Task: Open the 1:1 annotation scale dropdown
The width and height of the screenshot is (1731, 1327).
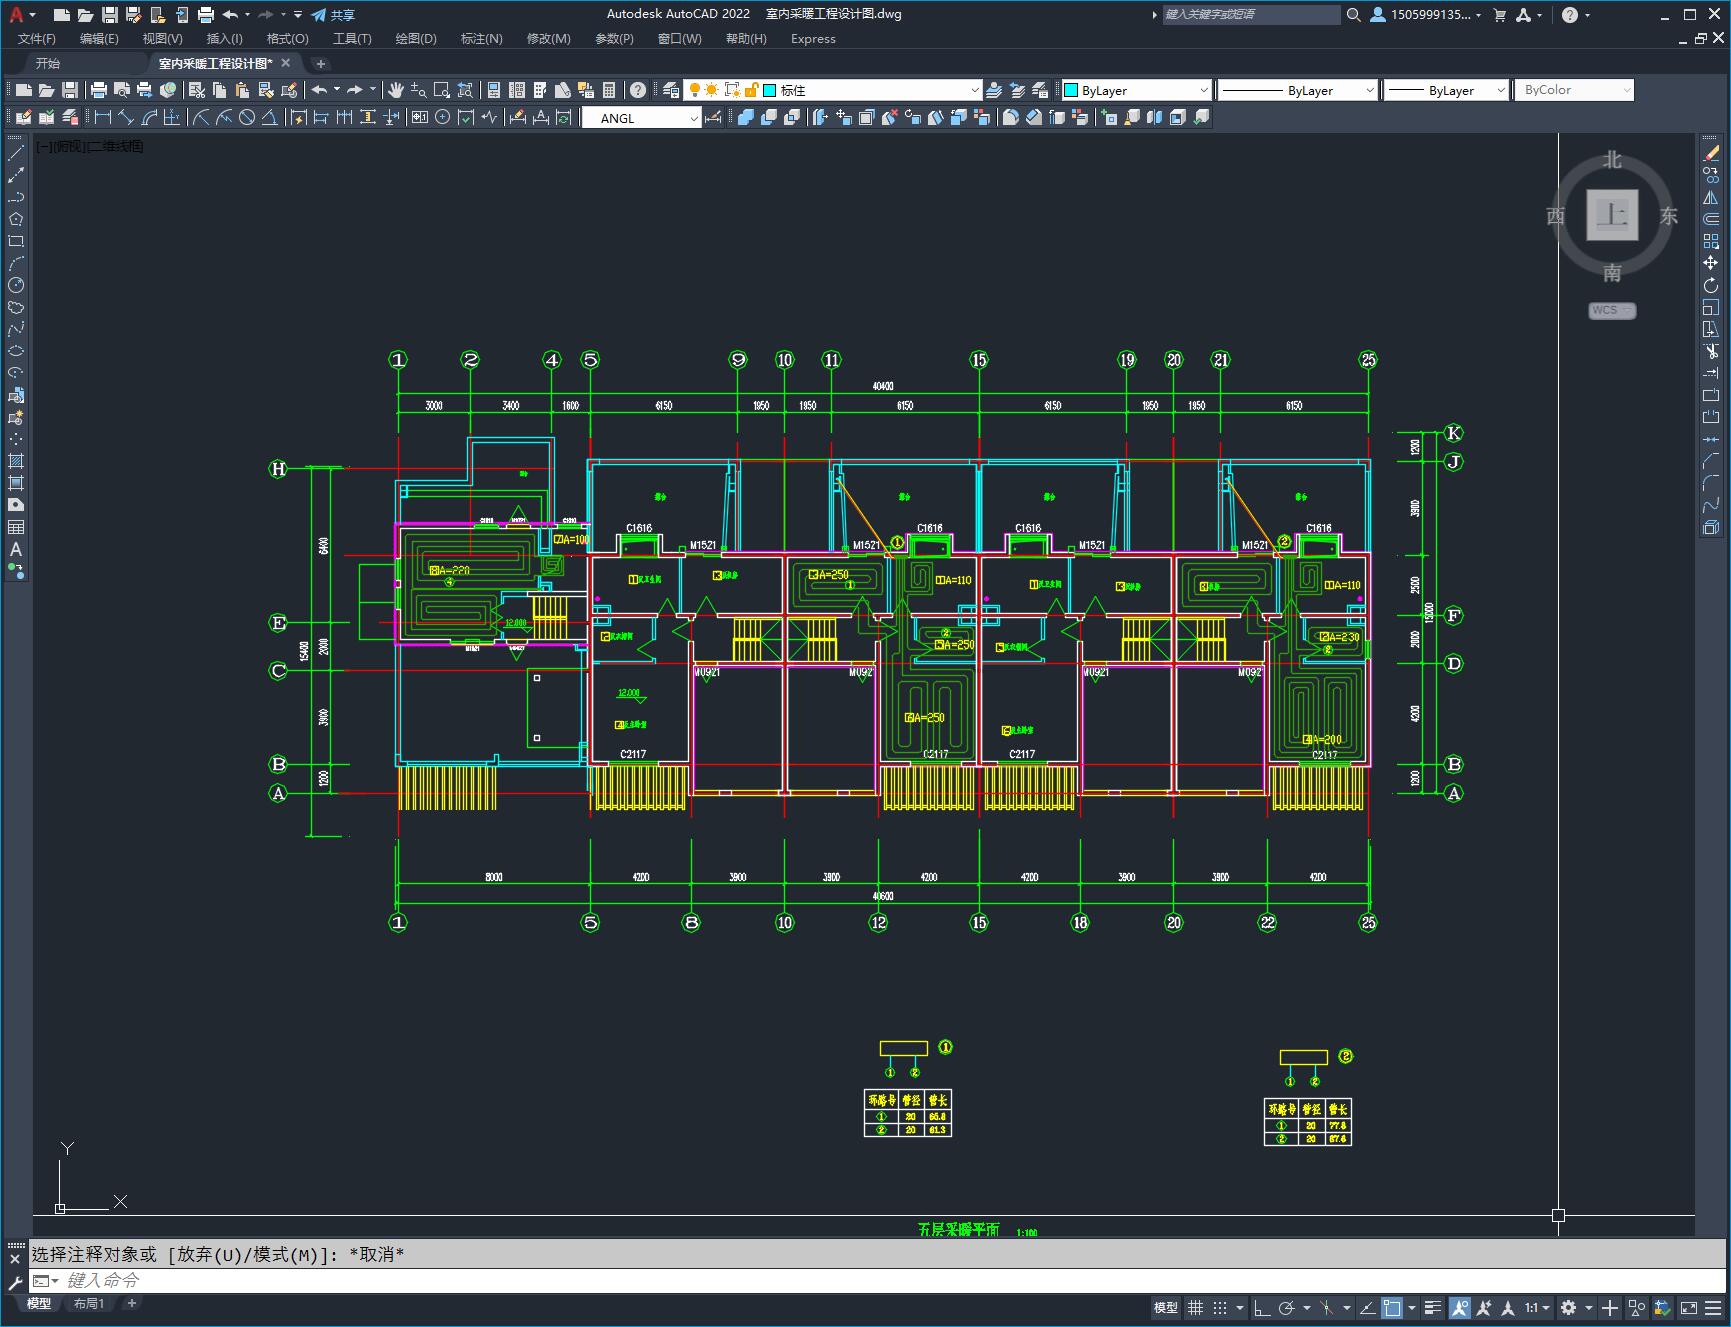Action: click(x=1538, y=1308)
